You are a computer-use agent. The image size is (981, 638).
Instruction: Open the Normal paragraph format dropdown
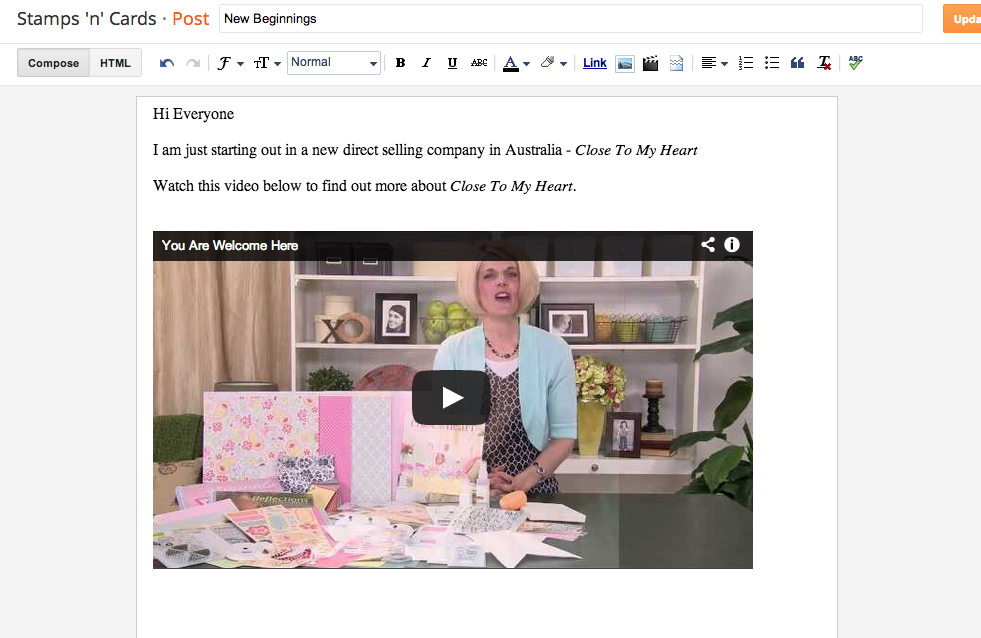pyautogui.click(x=334, y=63)
